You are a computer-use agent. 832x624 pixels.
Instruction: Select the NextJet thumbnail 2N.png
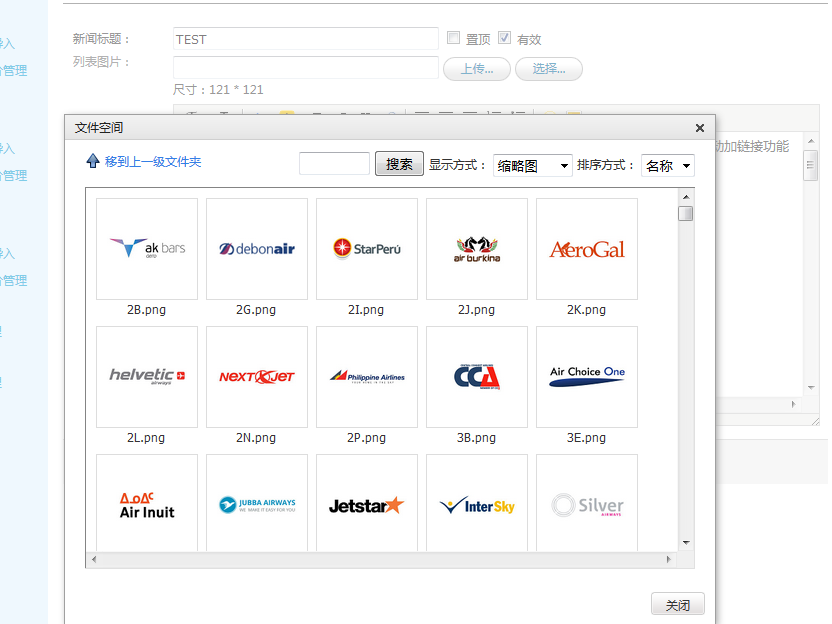257,377
